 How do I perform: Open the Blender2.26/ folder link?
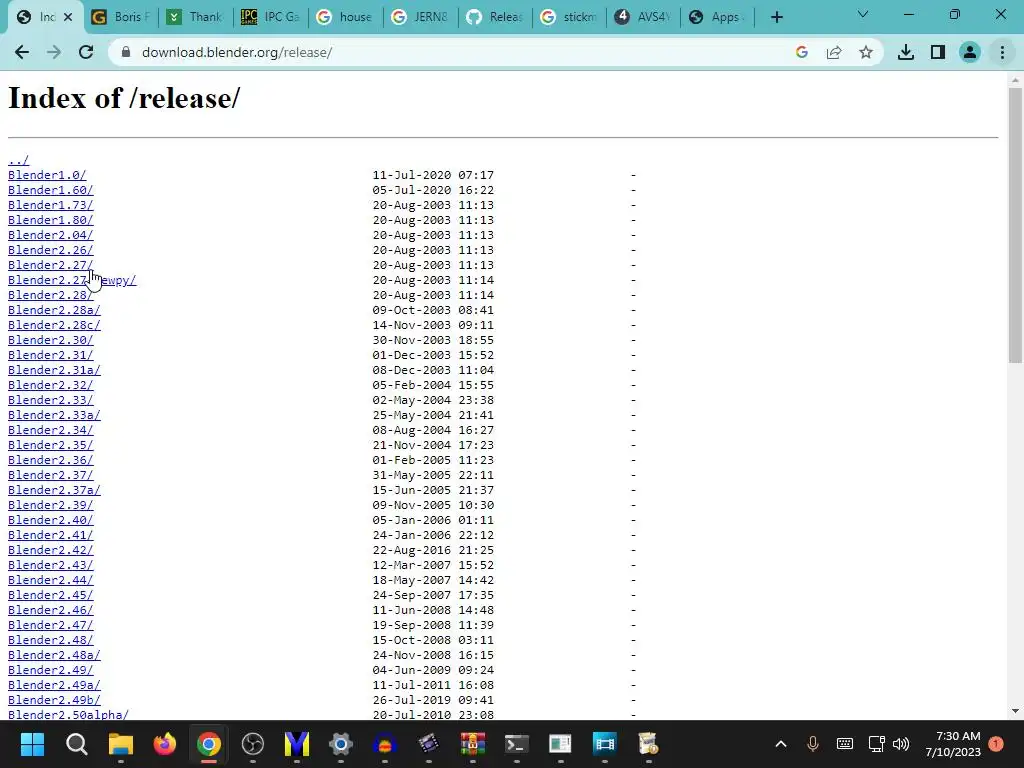[50, 250]
